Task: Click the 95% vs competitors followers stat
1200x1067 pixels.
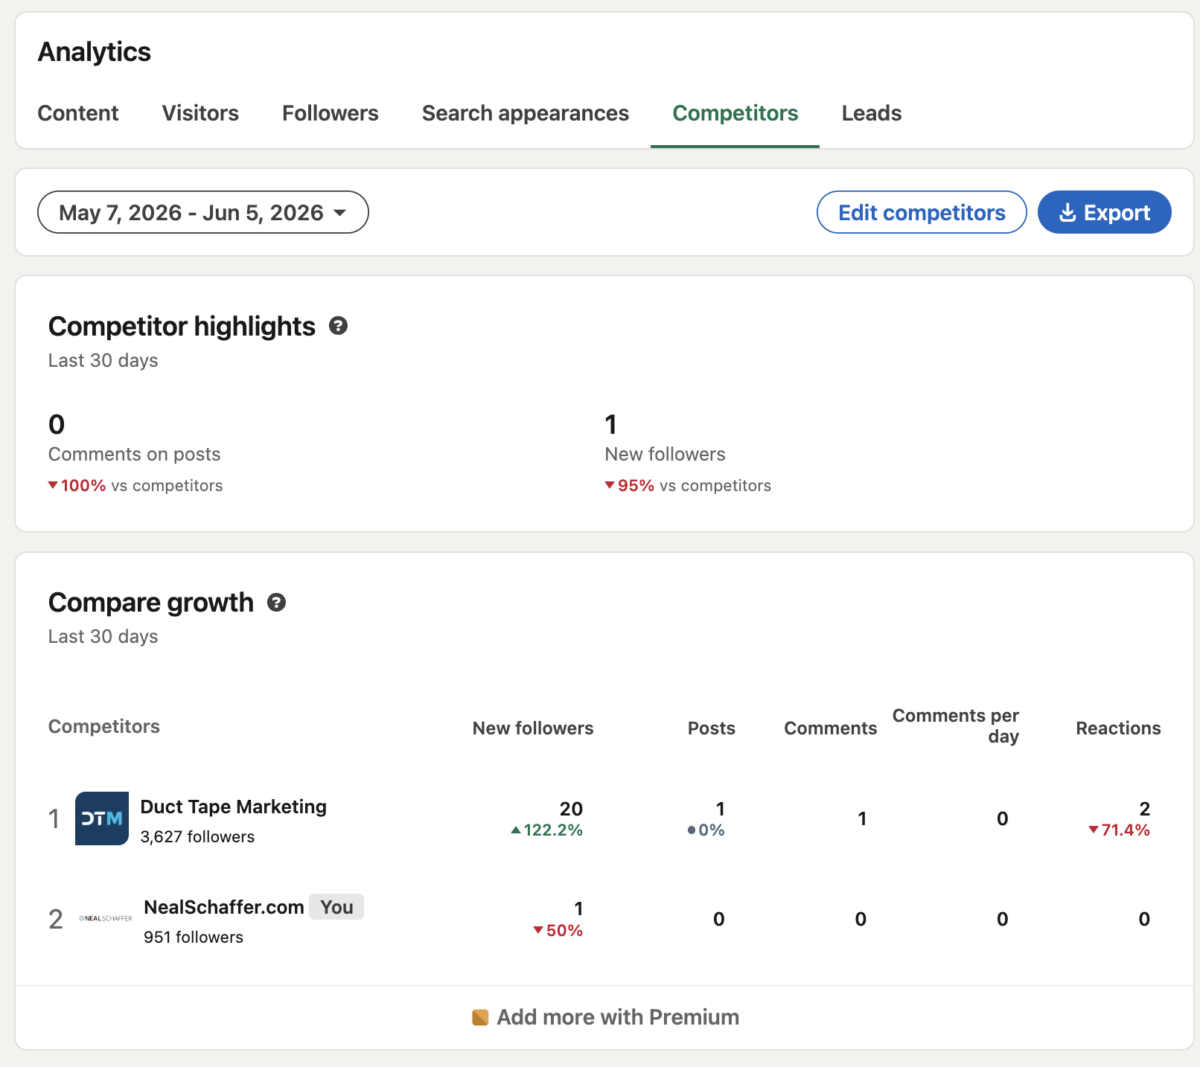Action: coord(688,485)
